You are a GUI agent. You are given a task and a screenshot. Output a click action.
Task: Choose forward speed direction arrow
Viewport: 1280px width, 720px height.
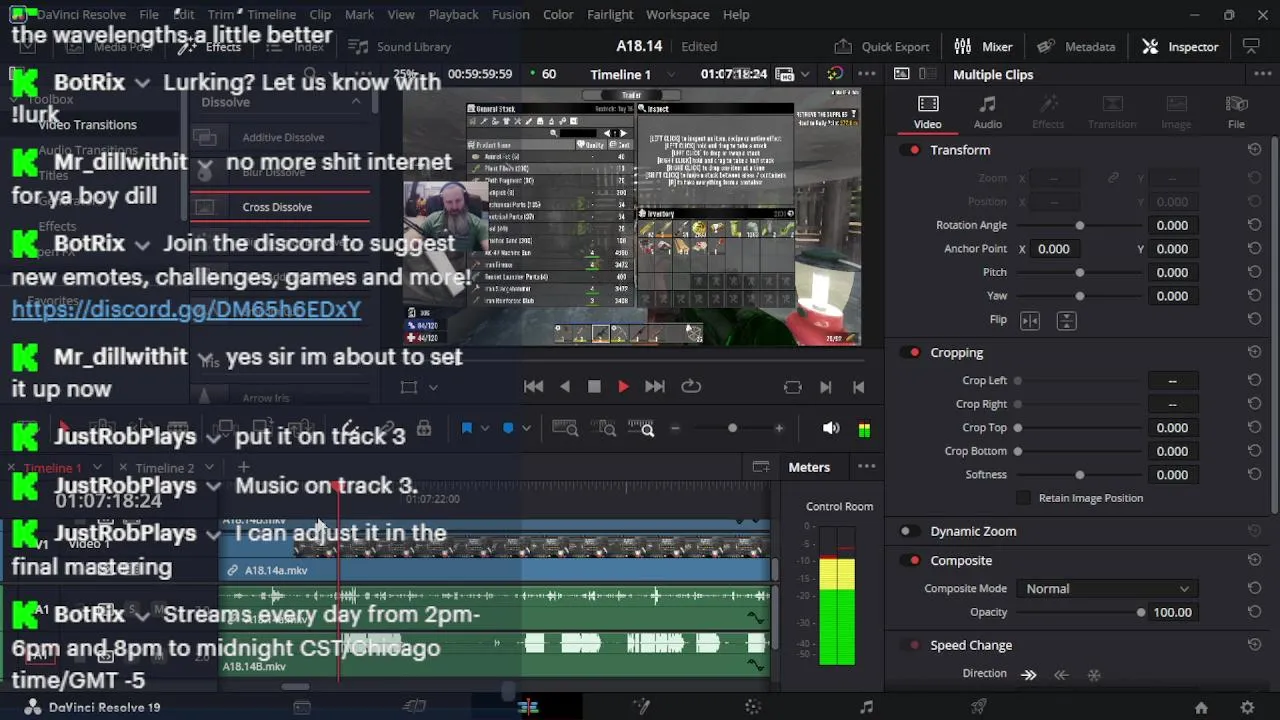[x=1028, y=674]
